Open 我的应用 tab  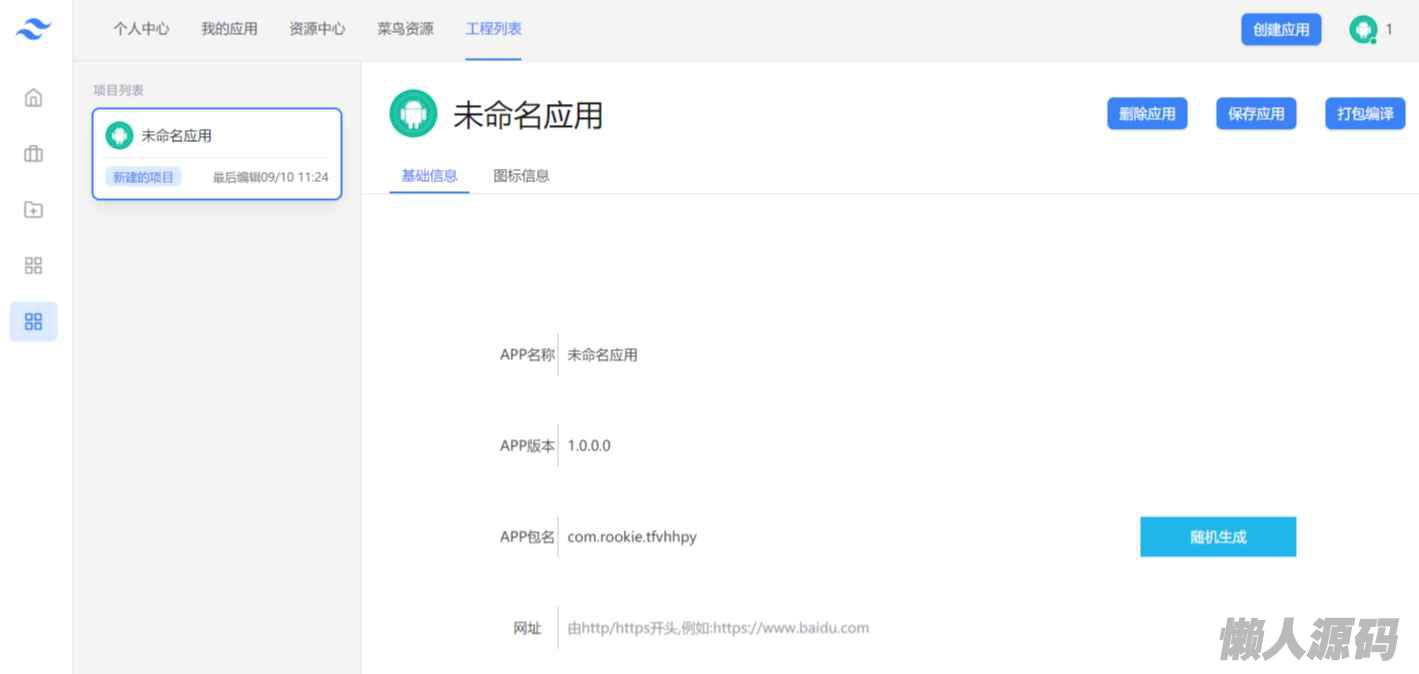[x=229, y=29]
